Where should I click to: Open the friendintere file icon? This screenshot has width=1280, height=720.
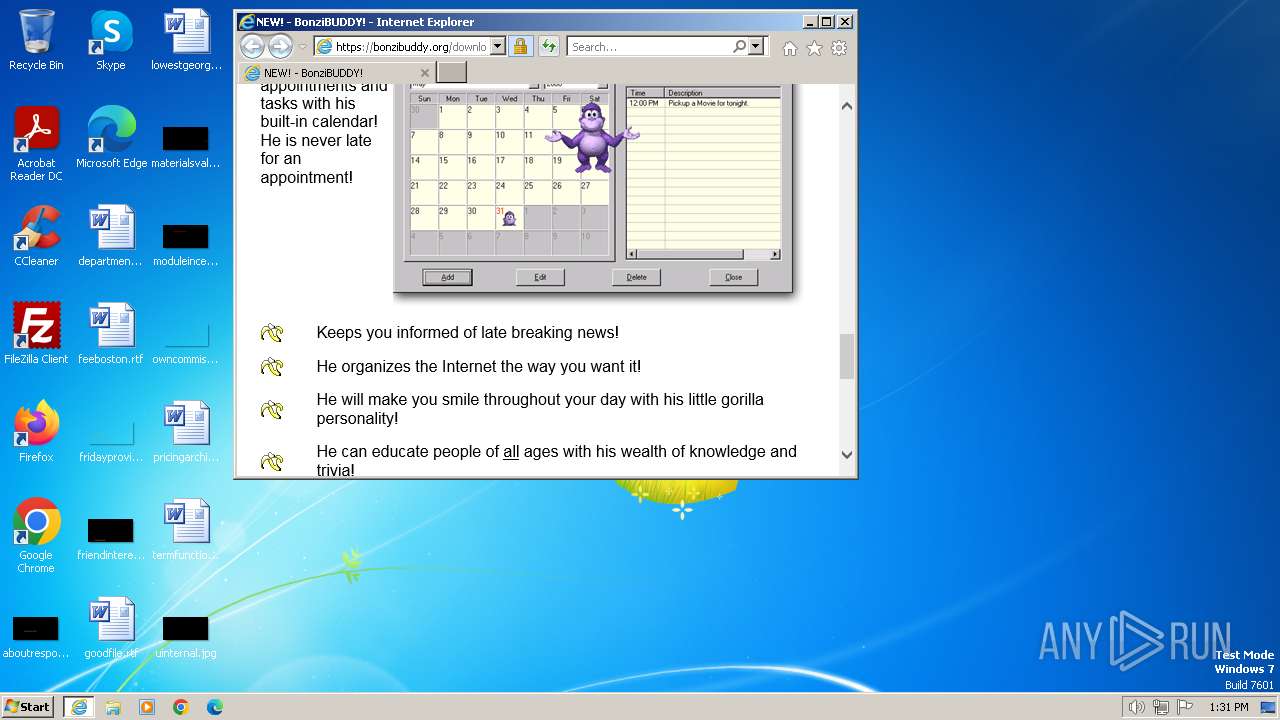pos(110,537)
